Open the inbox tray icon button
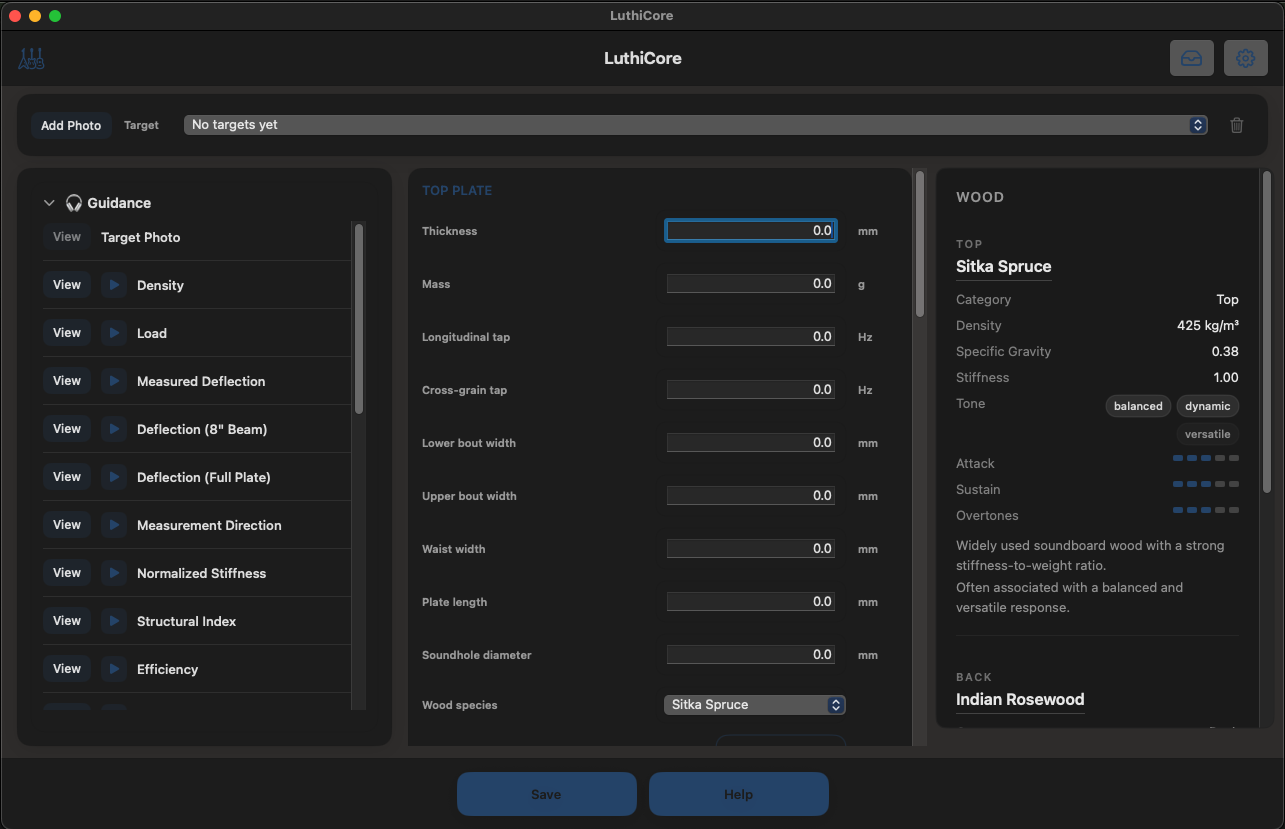The image size is (1285, 829). tap(1192, 58)
